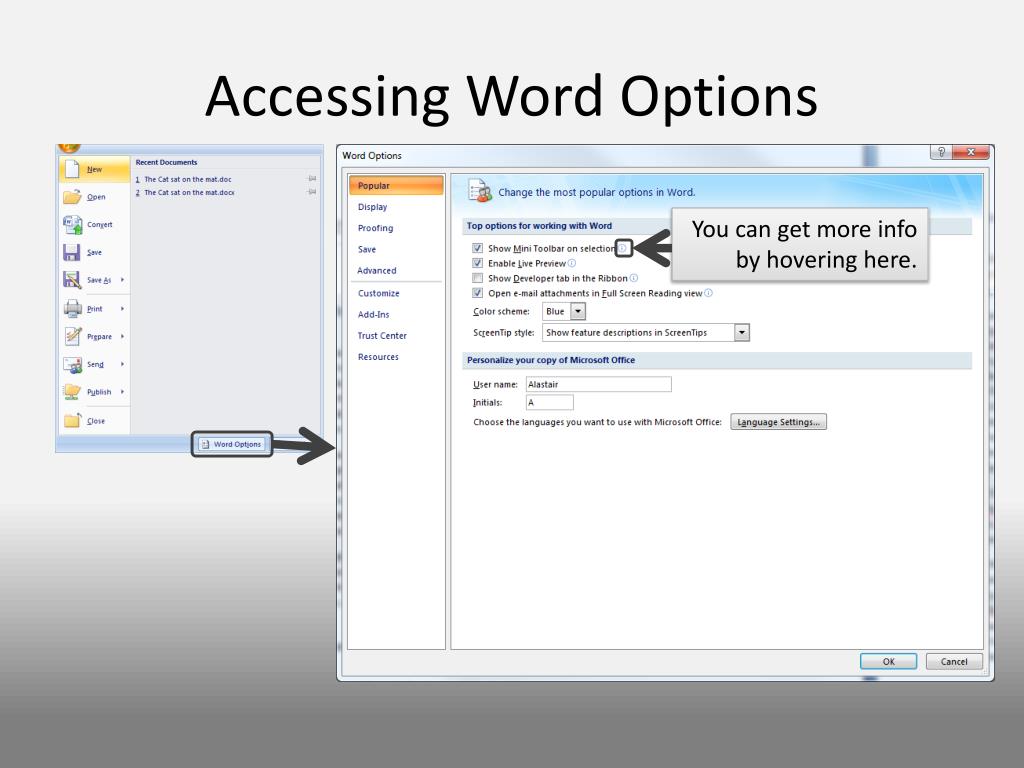Pin The Cat sat on the mat.doc
The image size is (1024, 768).
click(312, 178)
